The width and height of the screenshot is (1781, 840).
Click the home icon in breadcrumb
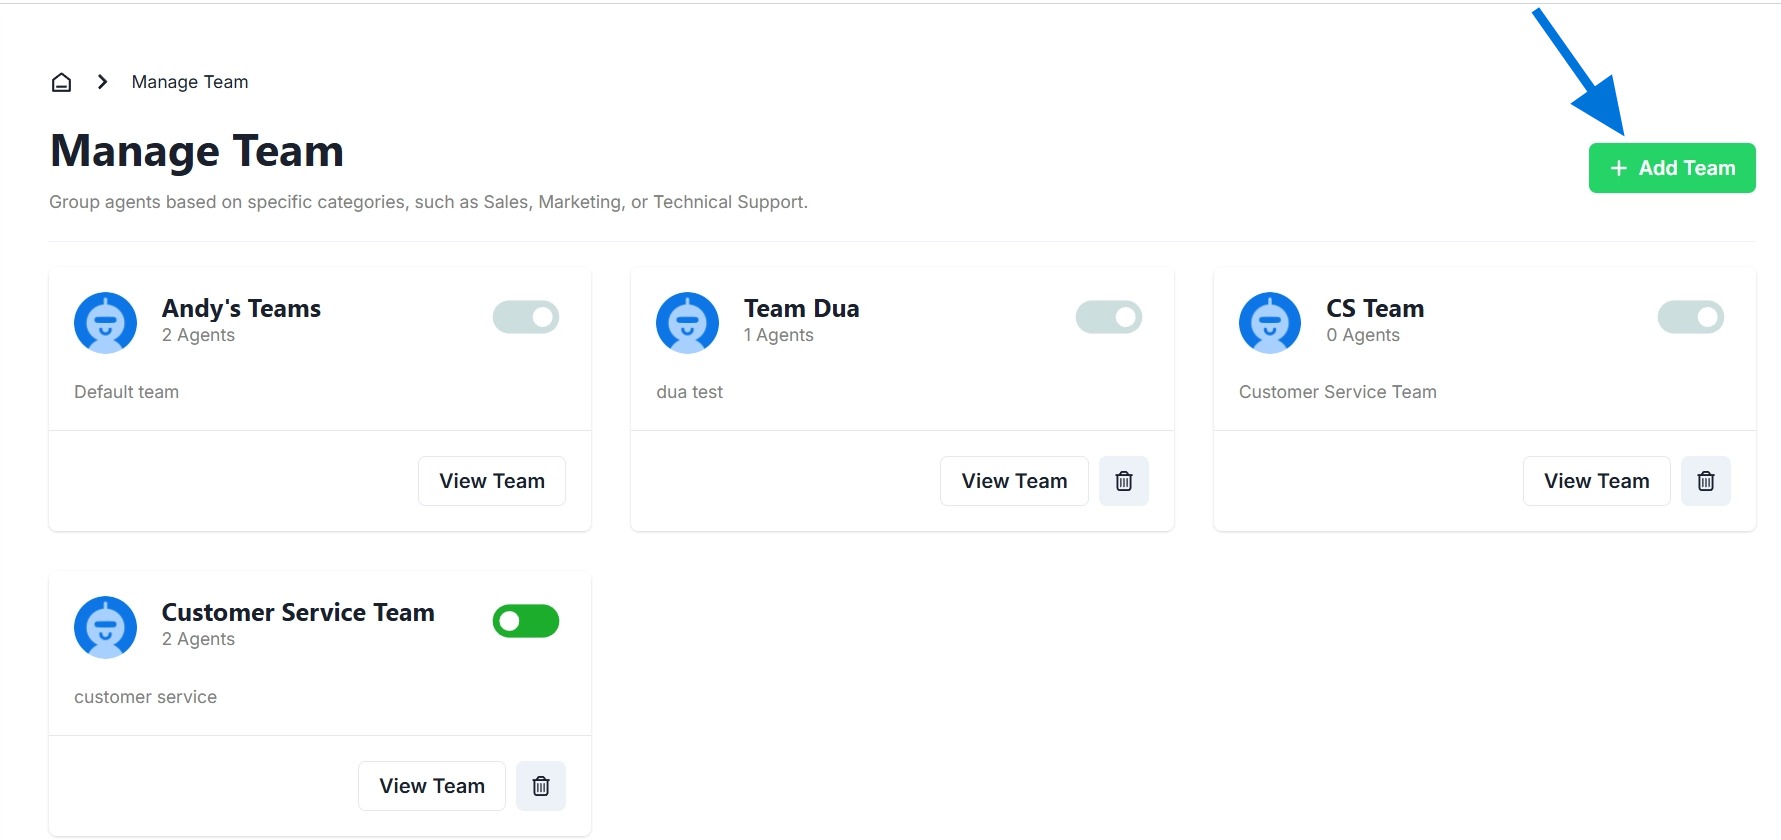pos(61,82)
